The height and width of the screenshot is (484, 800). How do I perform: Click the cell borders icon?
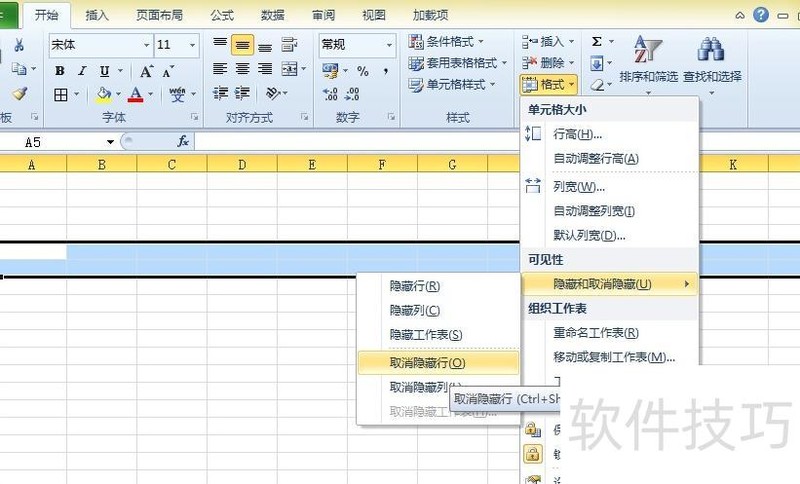tap(61, 94)
